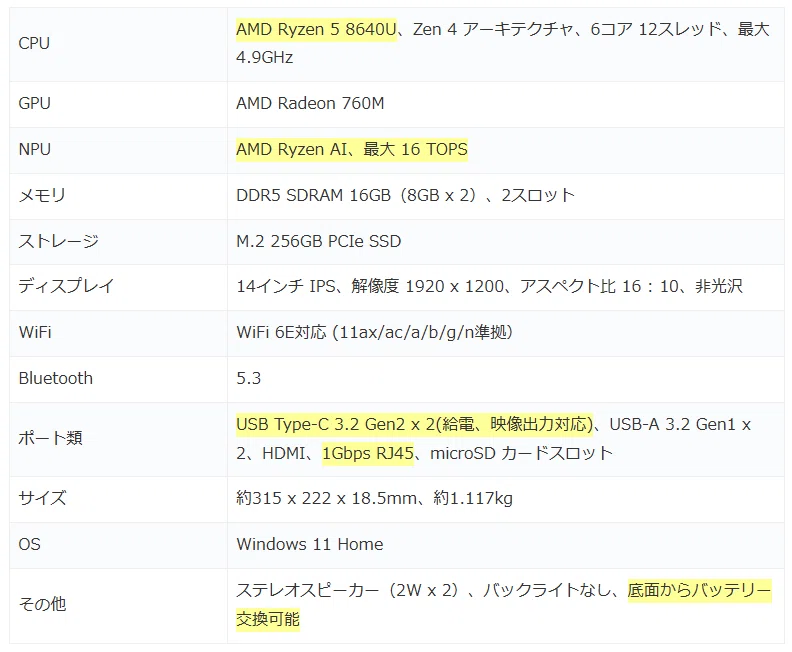Select the ストレージ row label

pyautogui.click(x=58, y=241)
